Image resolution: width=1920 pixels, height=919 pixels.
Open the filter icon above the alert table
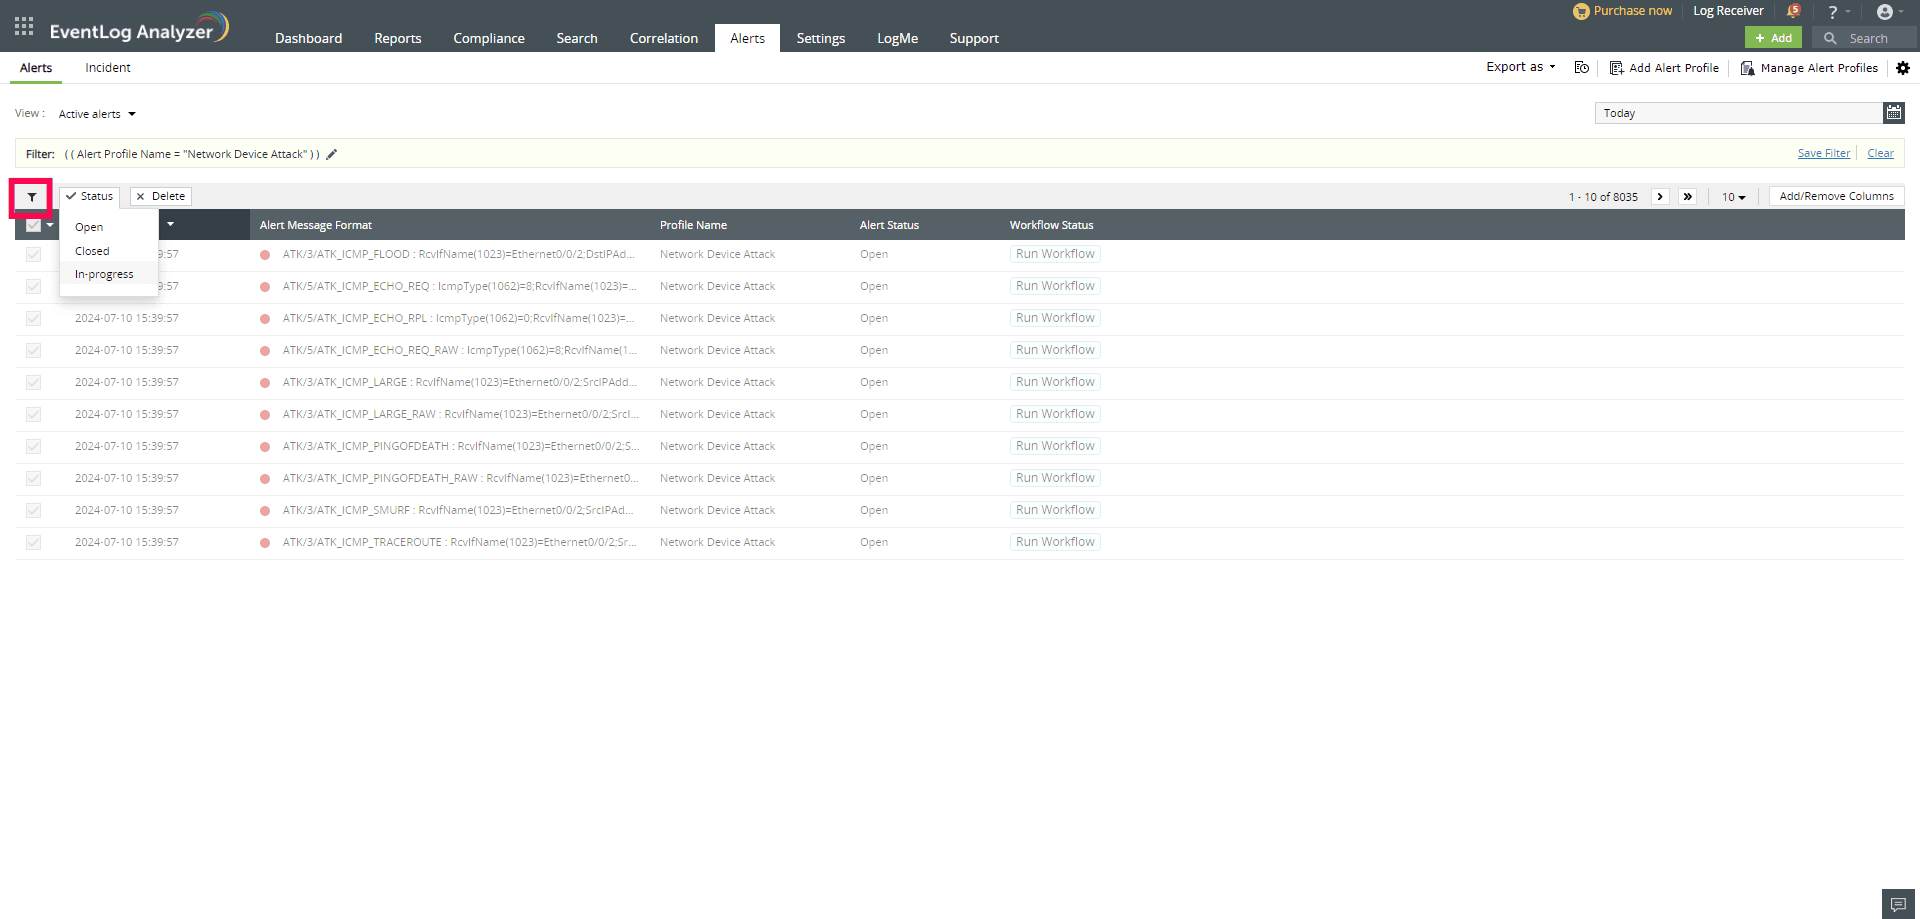pos(31,197)
